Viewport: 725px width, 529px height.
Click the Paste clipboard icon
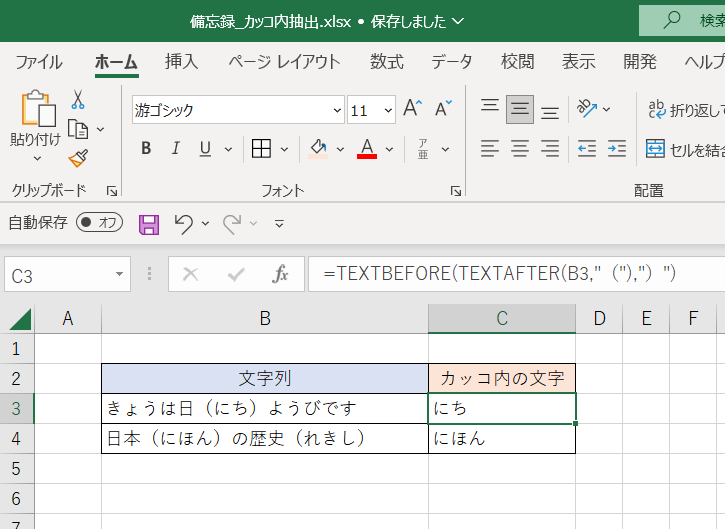tap(38, 108)
